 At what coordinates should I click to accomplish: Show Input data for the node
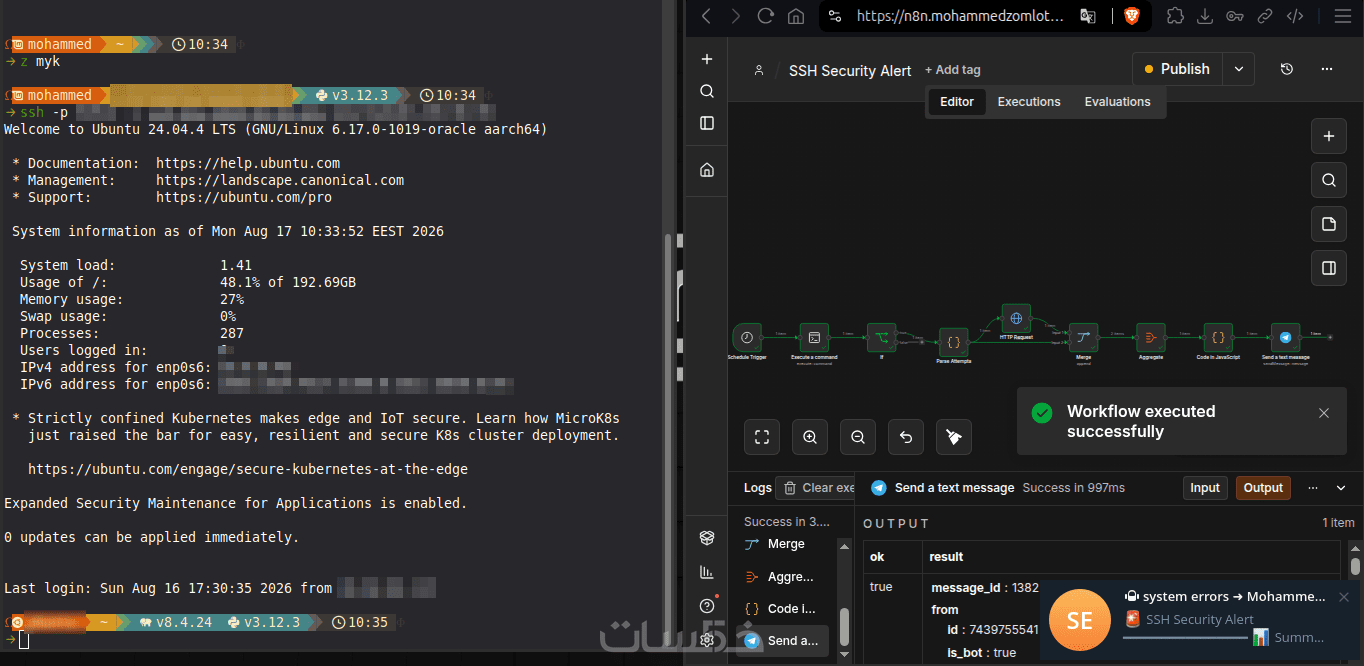click(x=1205, y=488)
